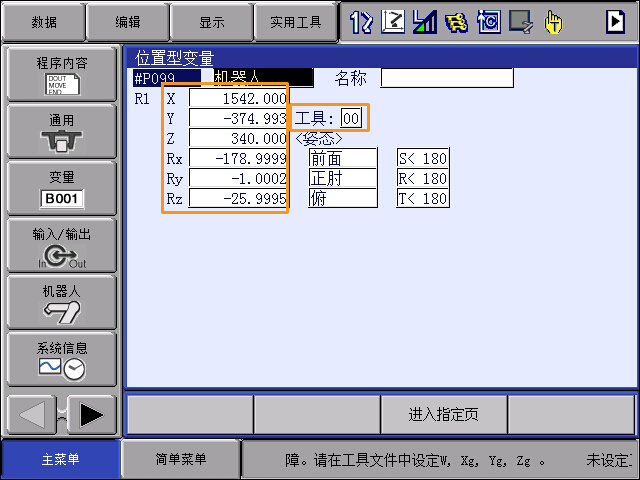Screen dimensions: 640x480
Task: Click the 位置型变量 title bar text
Action: click(175, 58)
